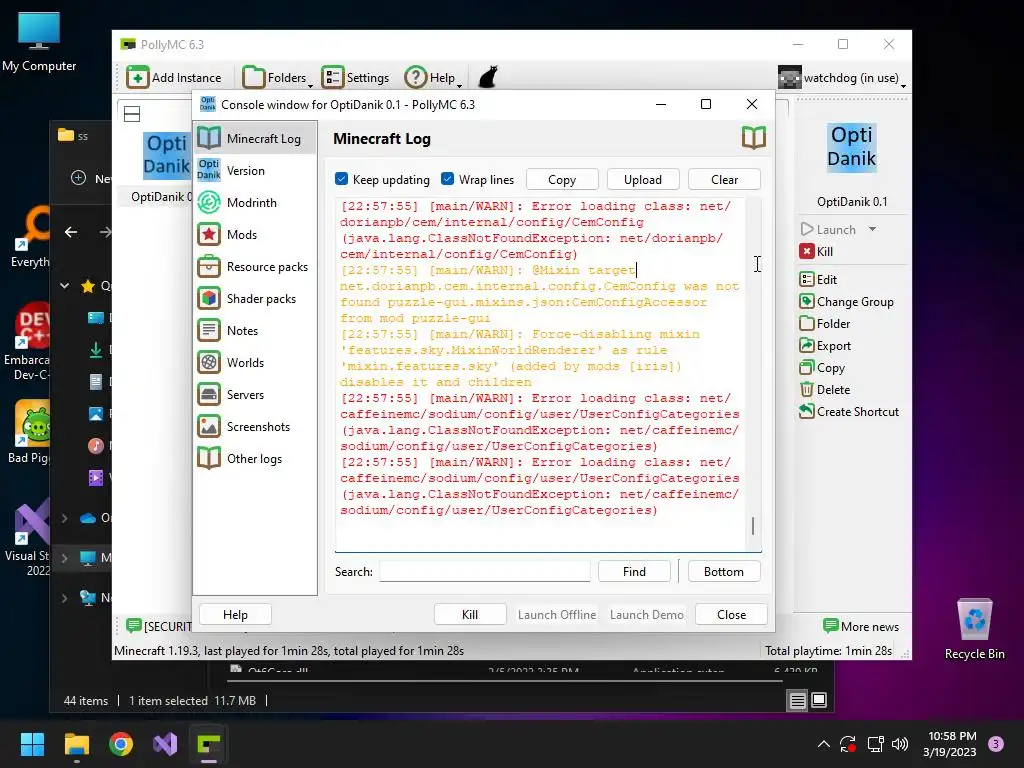The width and height of the screenshot is (1024, 768).
Task: Open Help in the console window
Action: tap(235, 615)
